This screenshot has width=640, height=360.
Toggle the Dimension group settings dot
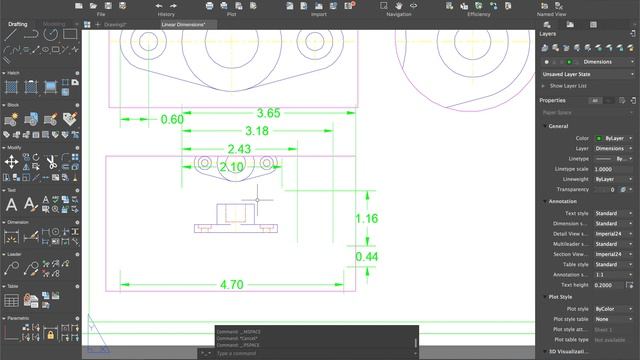(x=77, y=222)
